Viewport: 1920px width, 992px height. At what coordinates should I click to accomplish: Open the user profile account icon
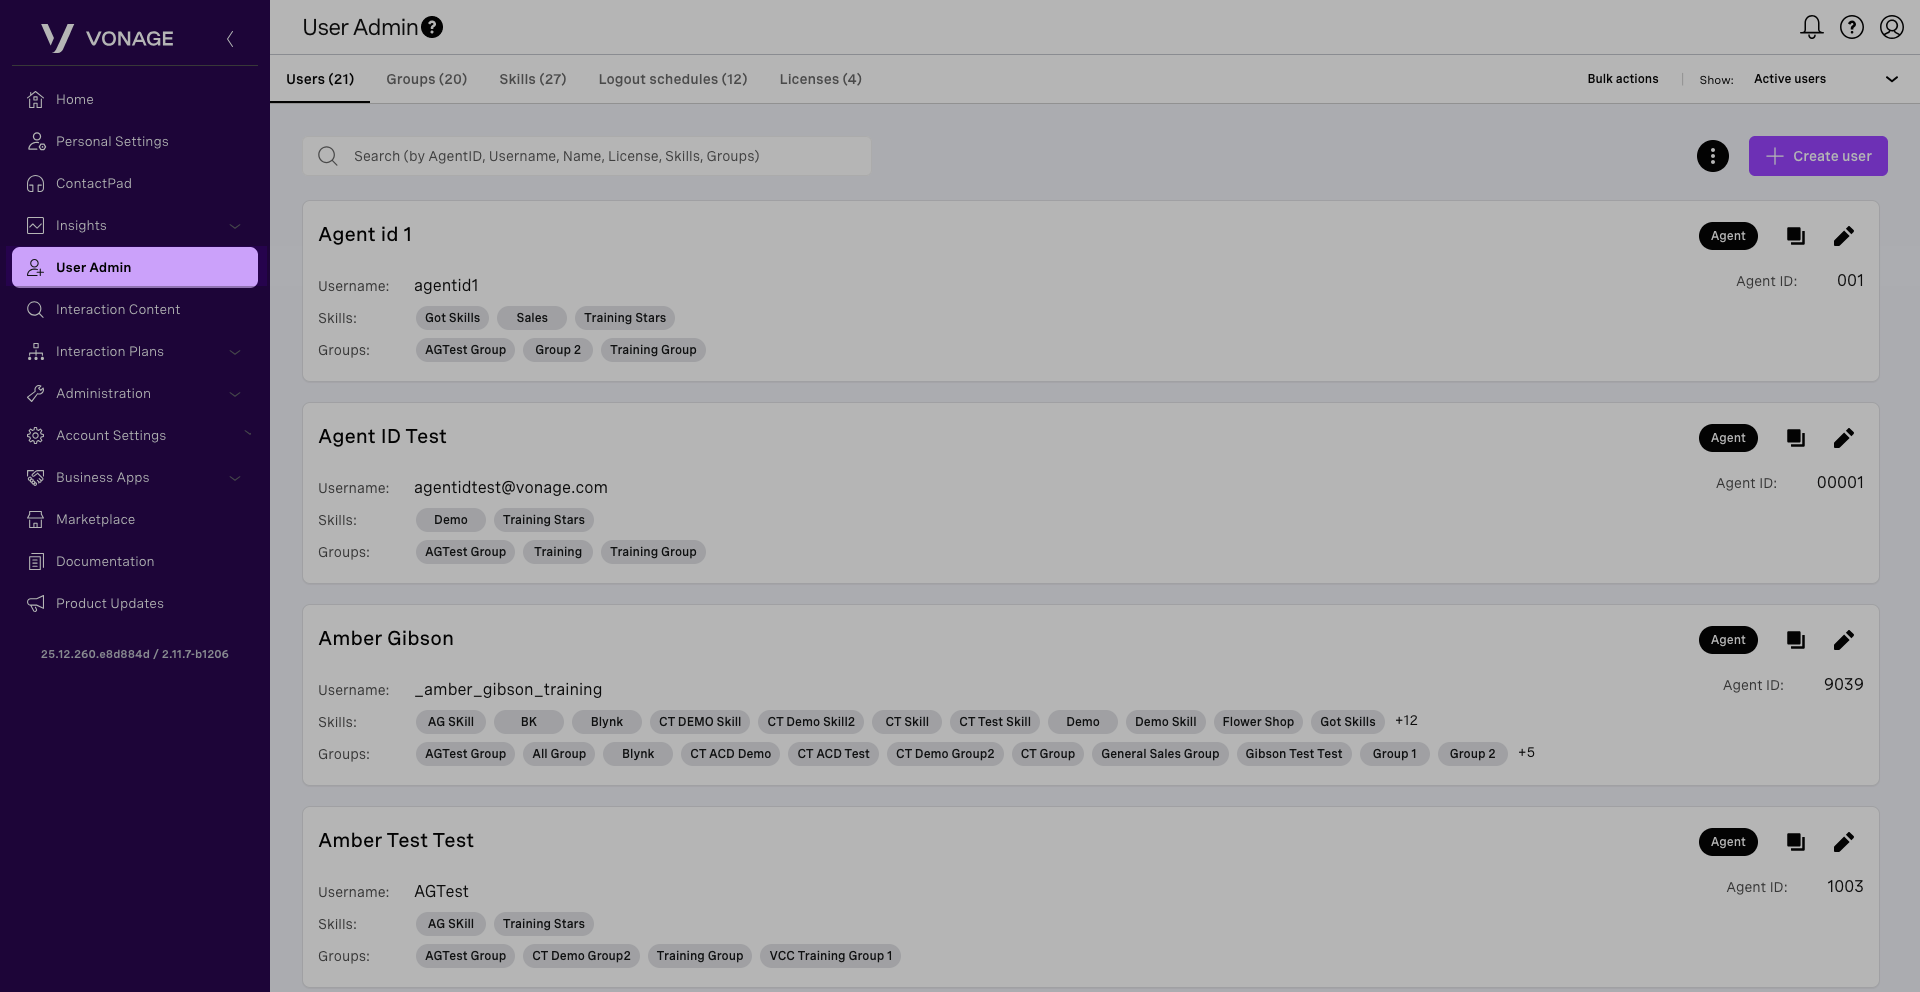[x=1891, y=27]
